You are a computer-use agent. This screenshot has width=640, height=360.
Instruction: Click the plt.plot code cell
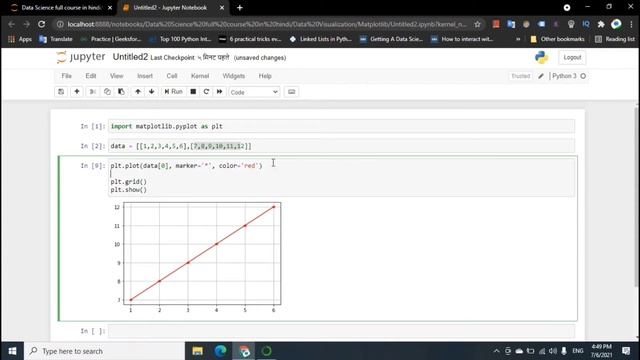coord(341,178)
